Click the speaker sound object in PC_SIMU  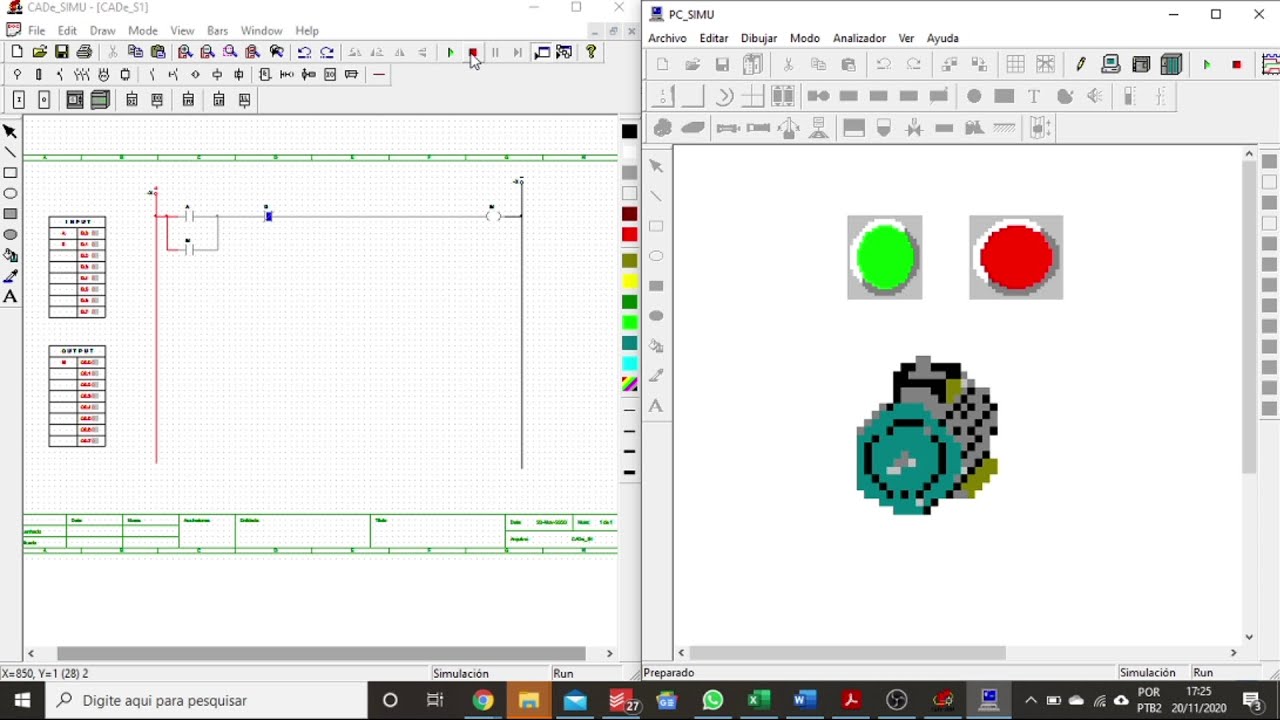click(x=1095, y=96)
